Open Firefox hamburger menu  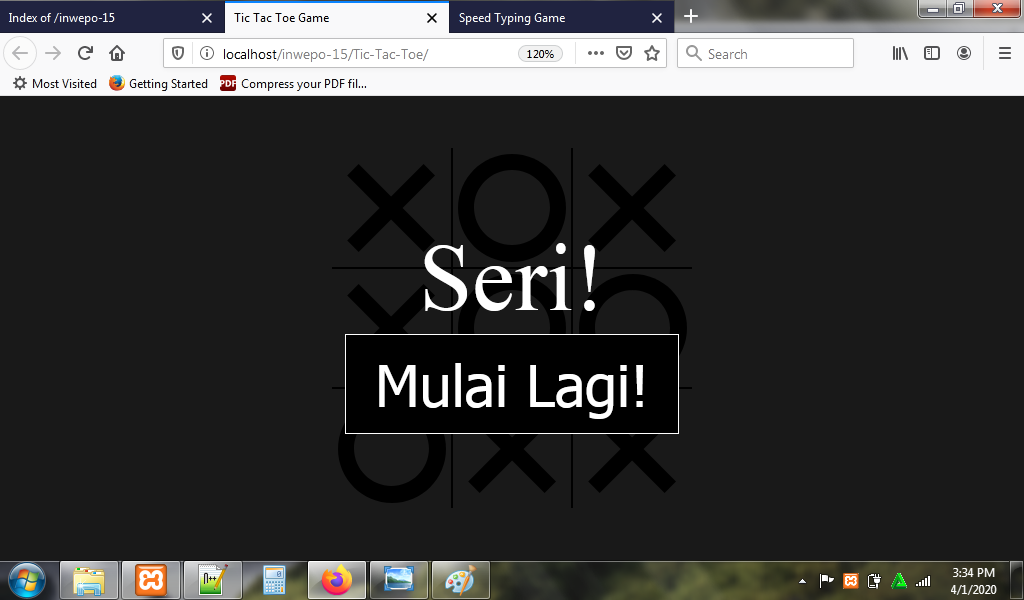click(1005, 54)
